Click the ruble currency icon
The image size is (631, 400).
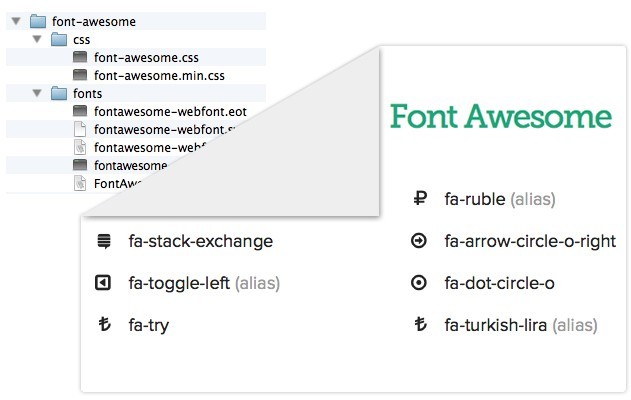419,199
